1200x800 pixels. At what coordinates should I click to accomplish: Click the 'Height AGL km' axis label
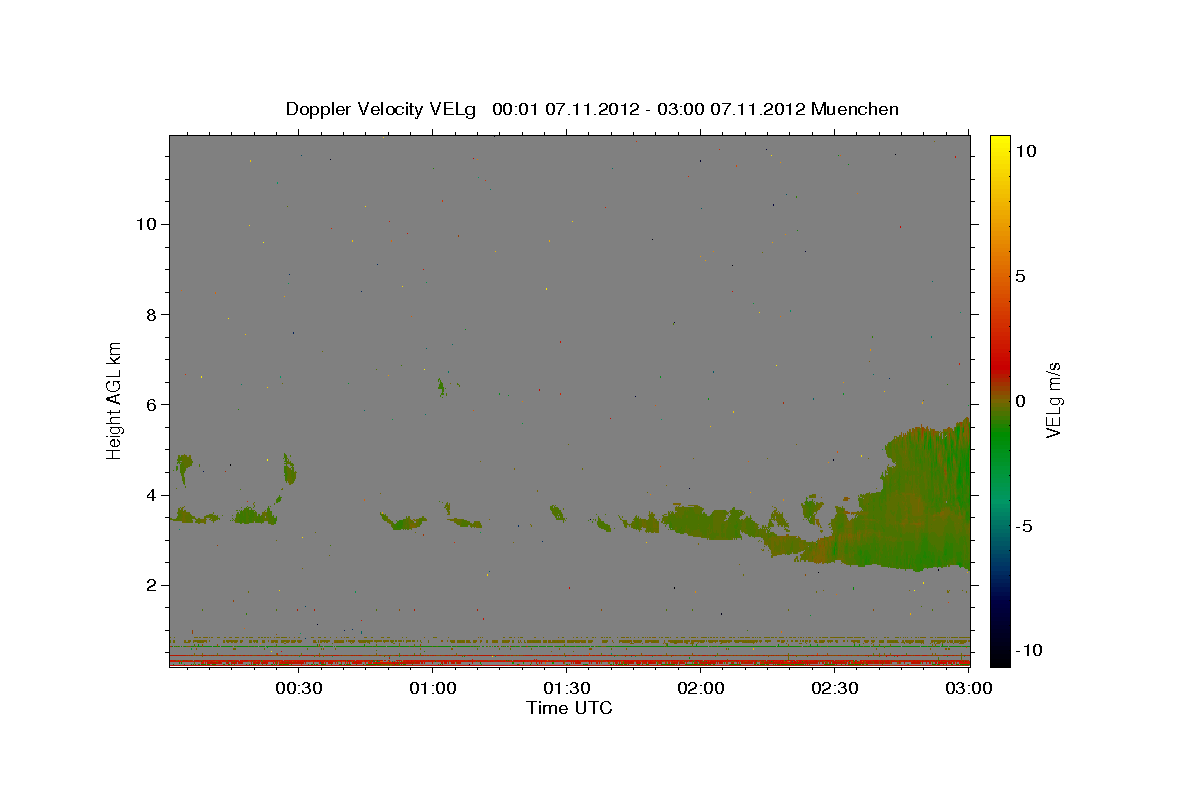pyautogui.click(x=115, y=400)
